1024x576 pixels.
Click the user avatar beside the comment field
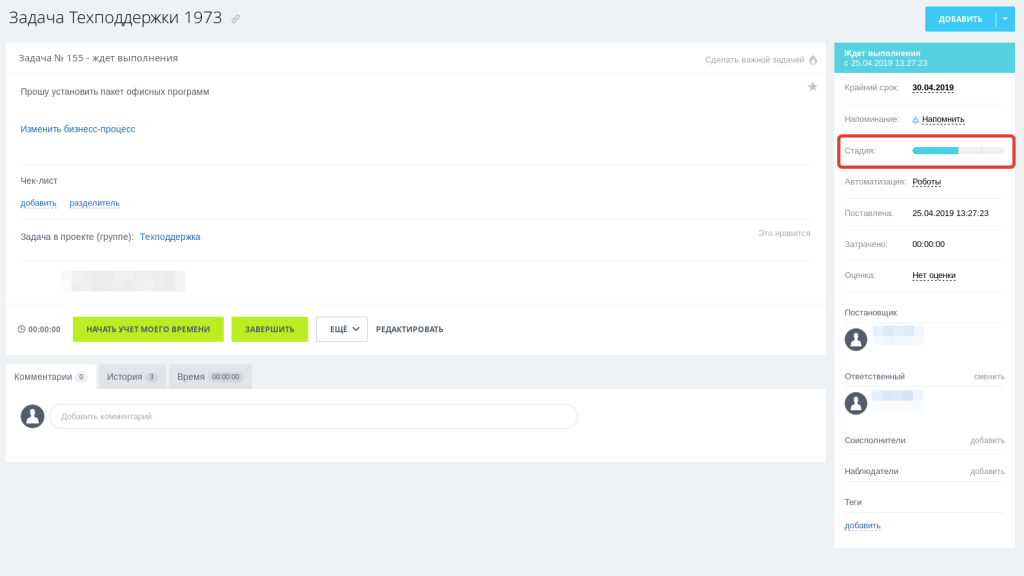click(32, 416)
